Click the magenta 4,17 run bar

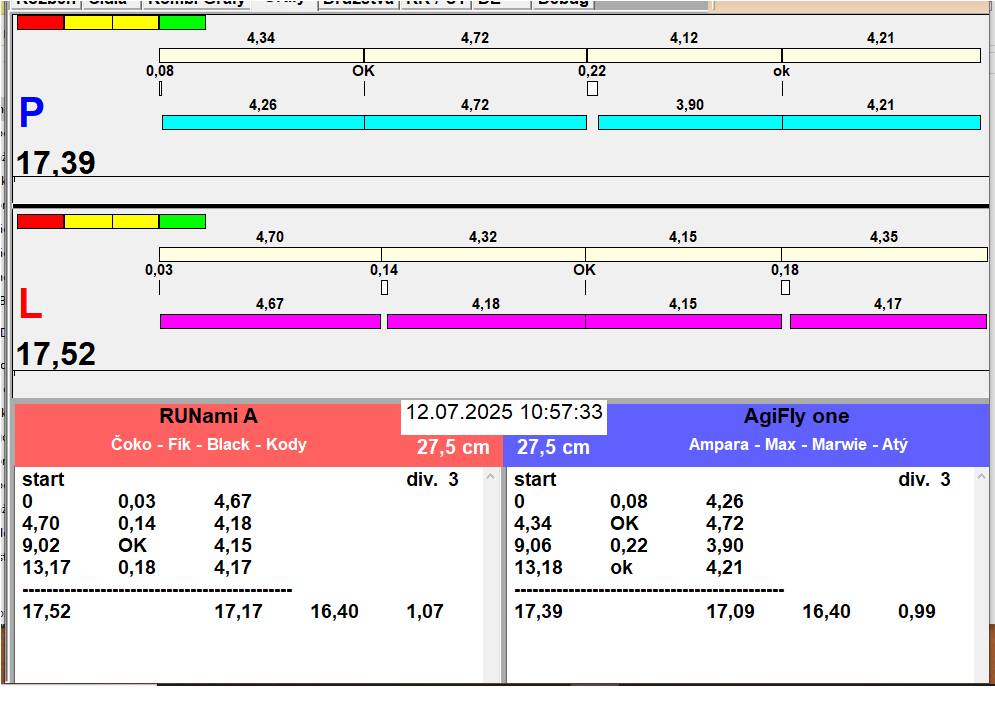point(887,321)
